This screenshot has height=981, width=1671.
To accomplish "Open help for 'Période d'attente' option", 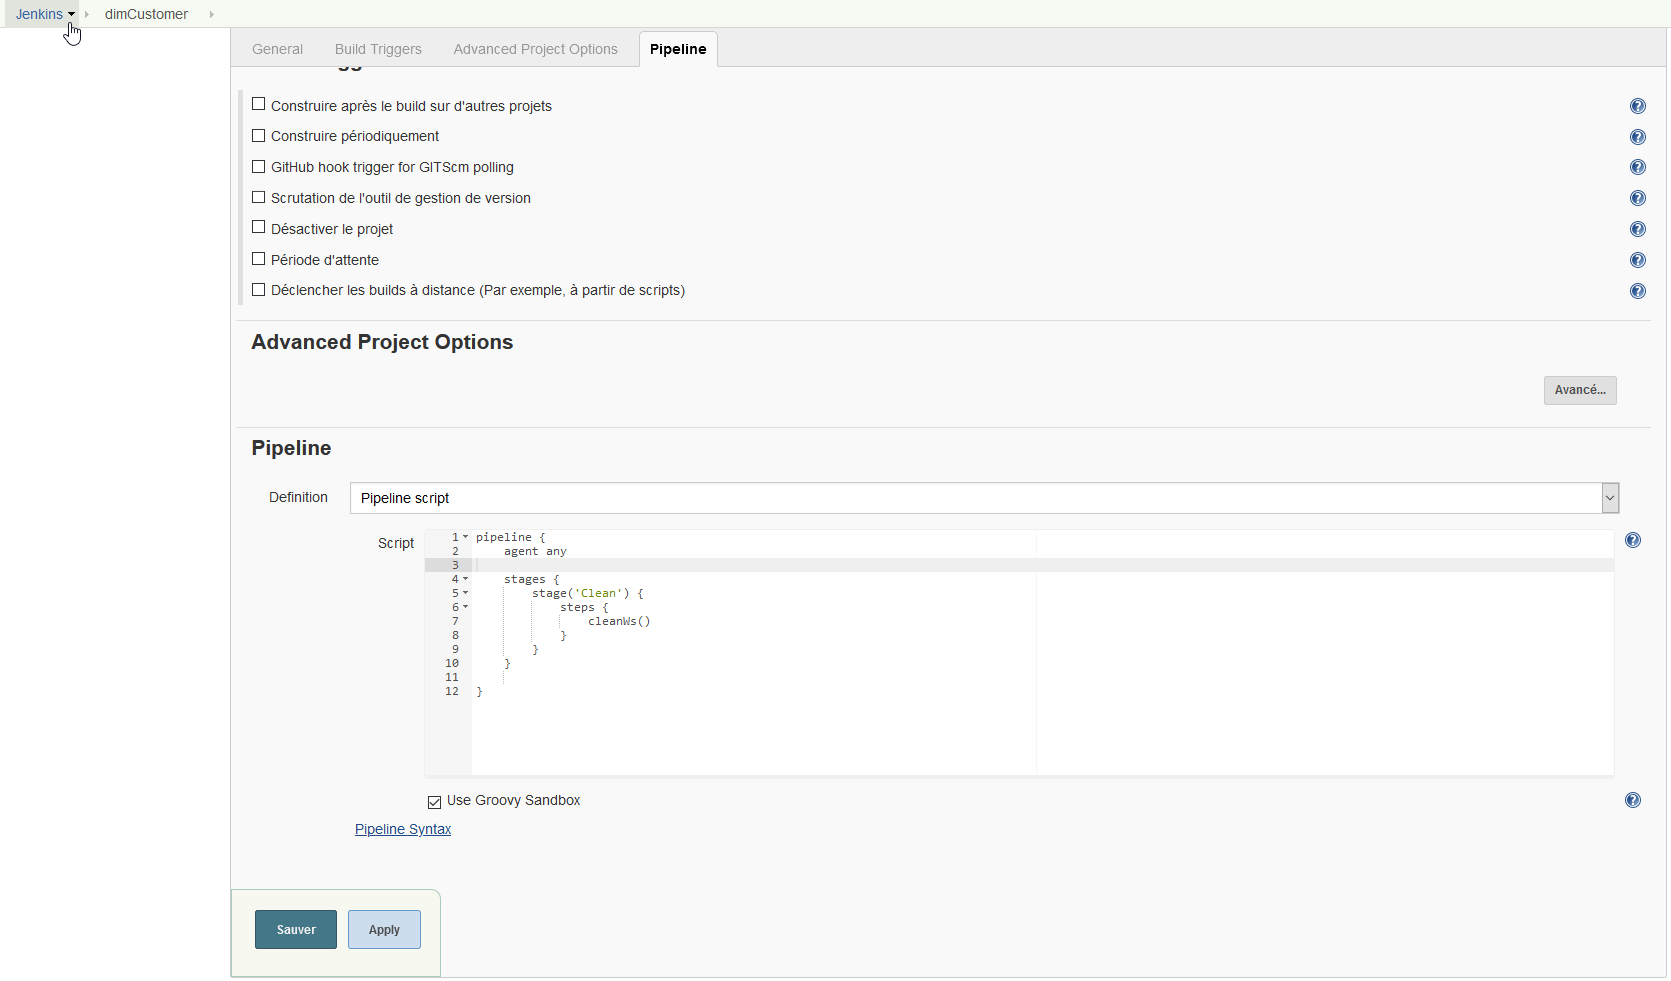I will (1638, 260).
